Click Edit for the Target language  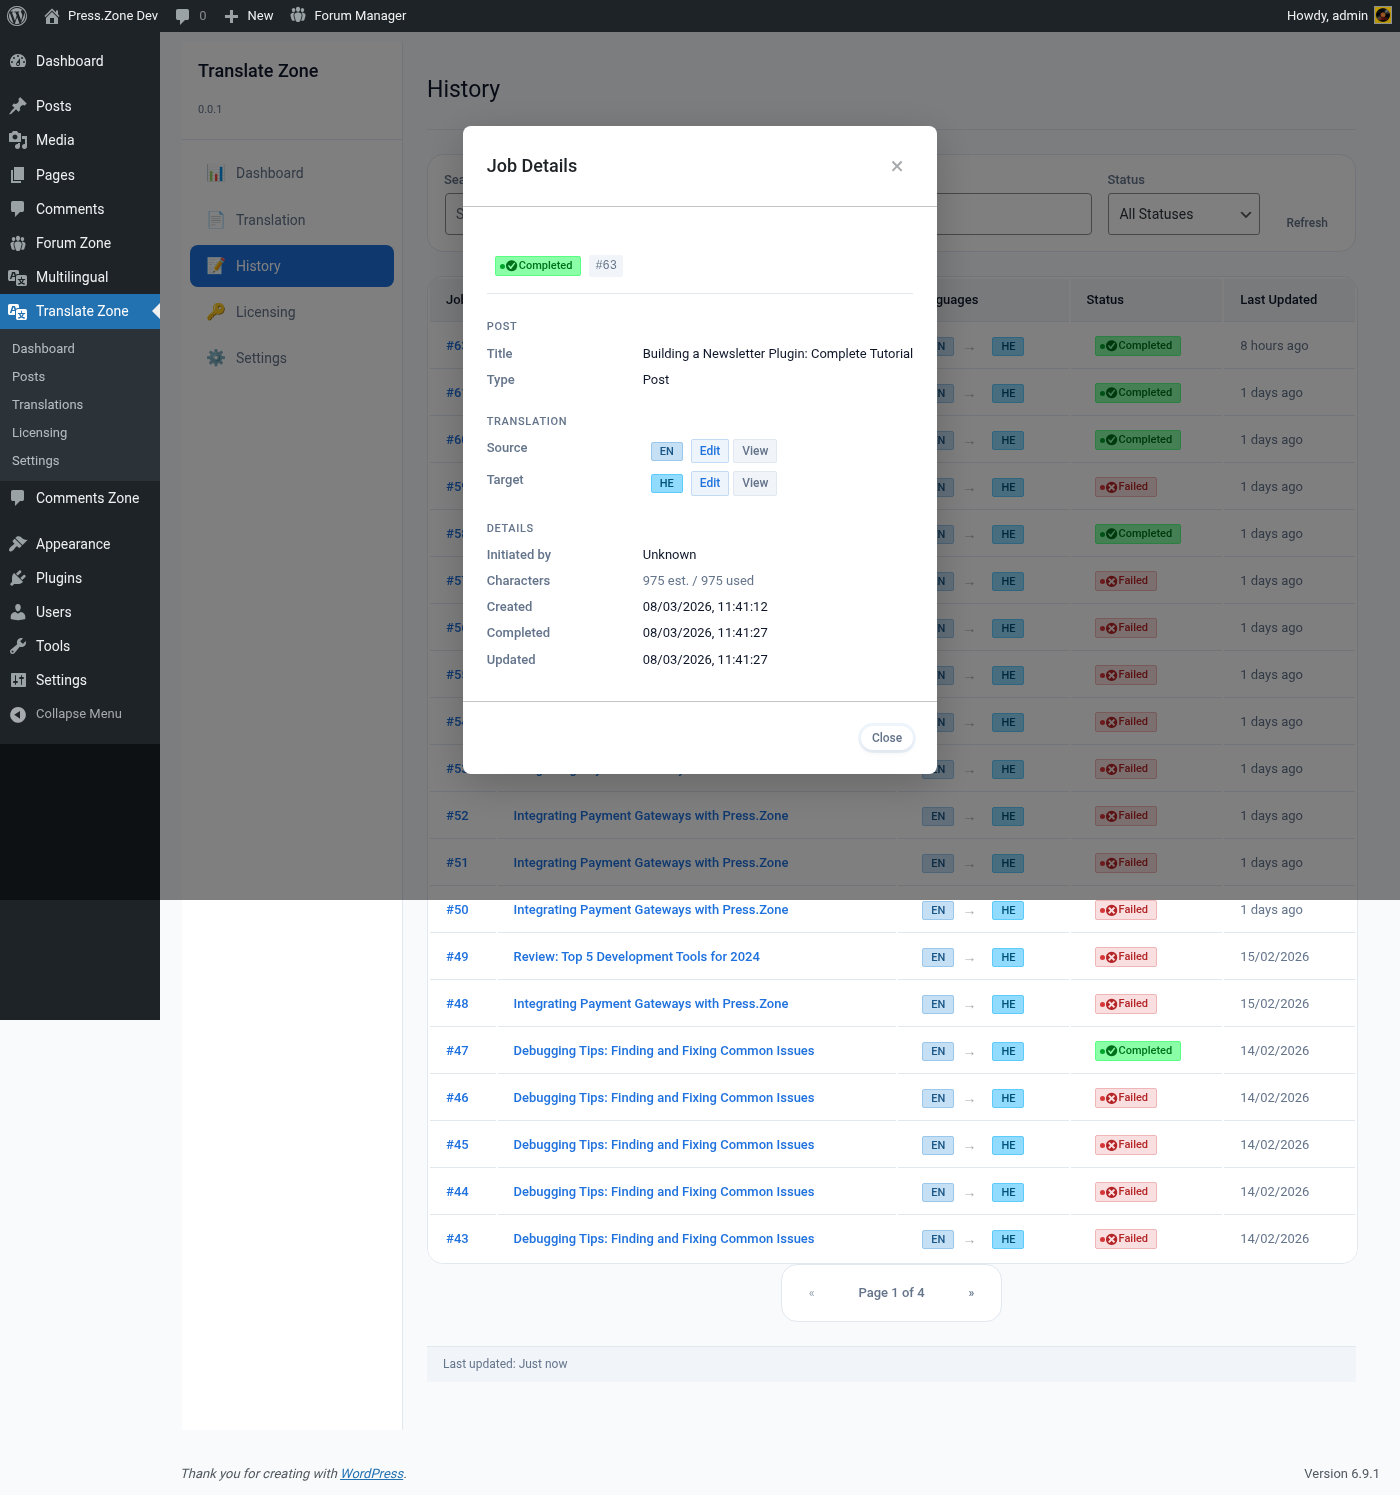click(x=710, y=483)
